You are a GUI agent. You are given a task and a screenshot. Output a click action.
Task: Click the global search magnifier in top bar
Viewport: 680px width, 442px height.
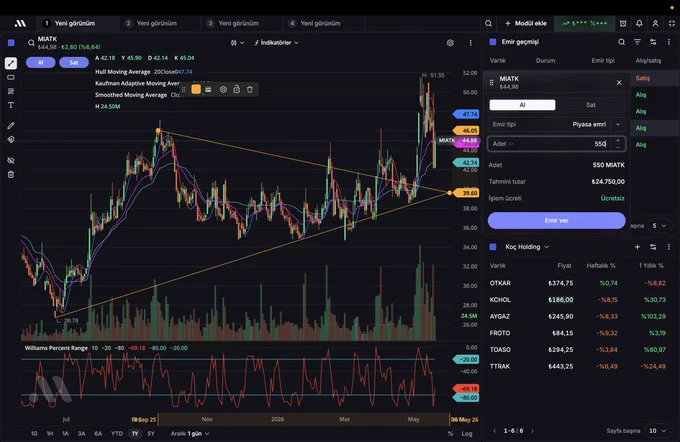[x=488, y=23]
